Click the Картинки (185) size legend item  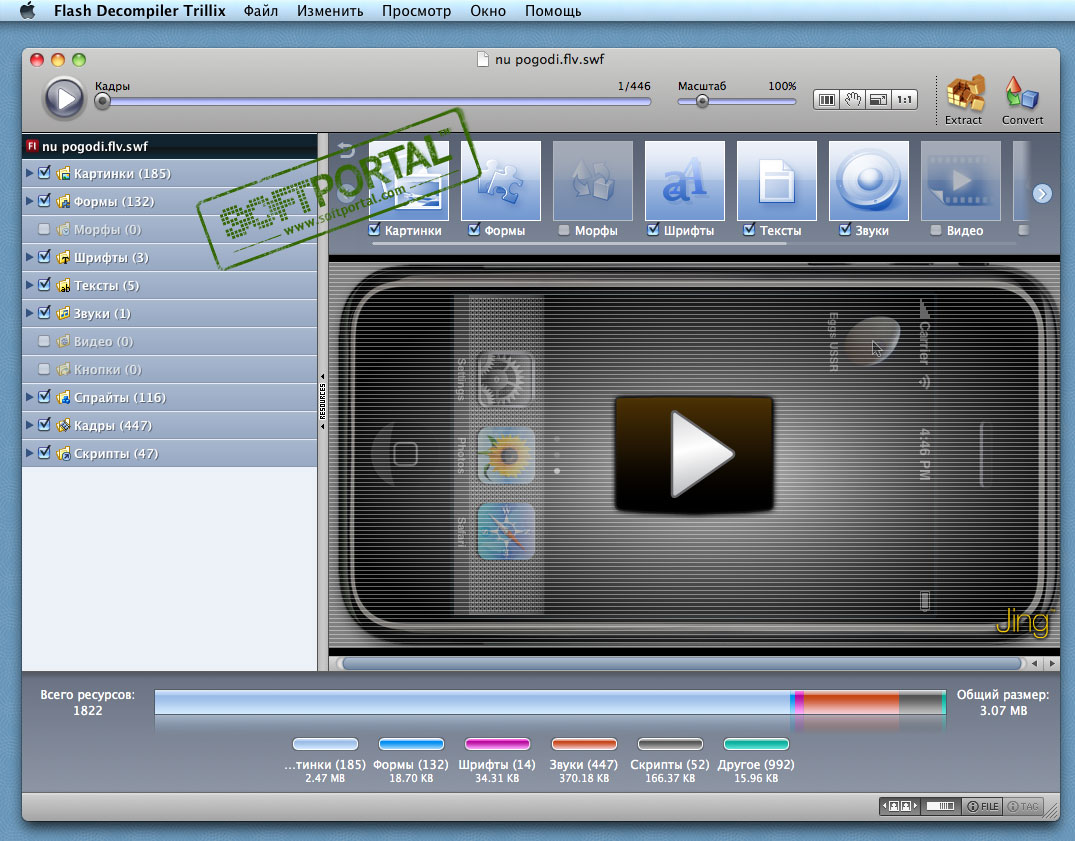point(325,761)
